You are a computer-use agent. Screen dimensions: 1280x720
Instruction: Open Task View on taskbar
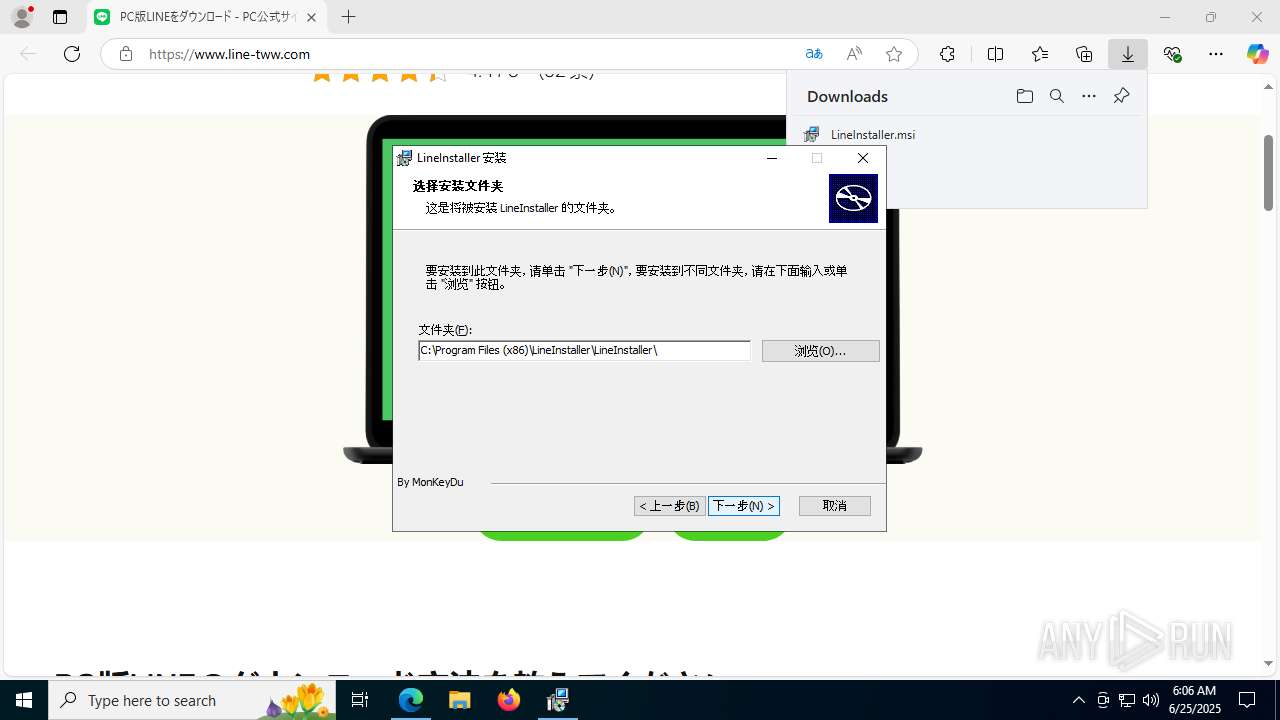pos(361,700)
